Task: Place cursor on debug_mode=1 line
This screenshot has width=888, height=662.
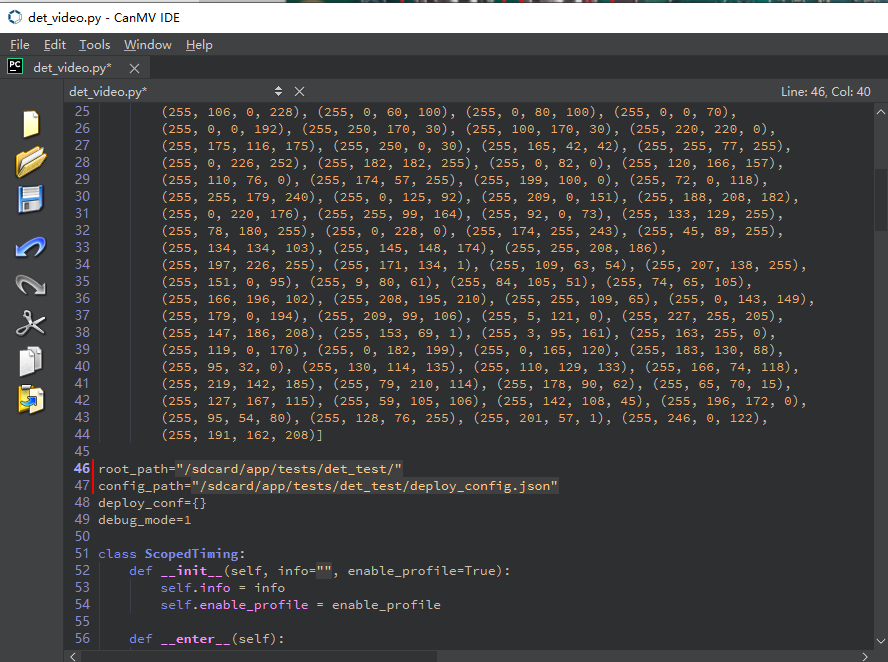Action: pyautogui.click(x=144, y=520)
